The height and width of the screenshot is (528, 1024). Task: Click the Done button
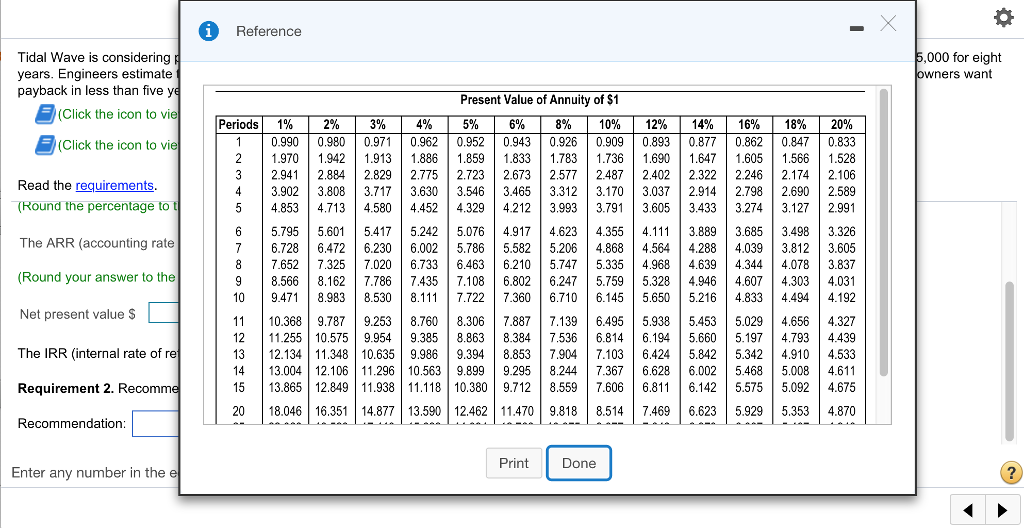579,463
